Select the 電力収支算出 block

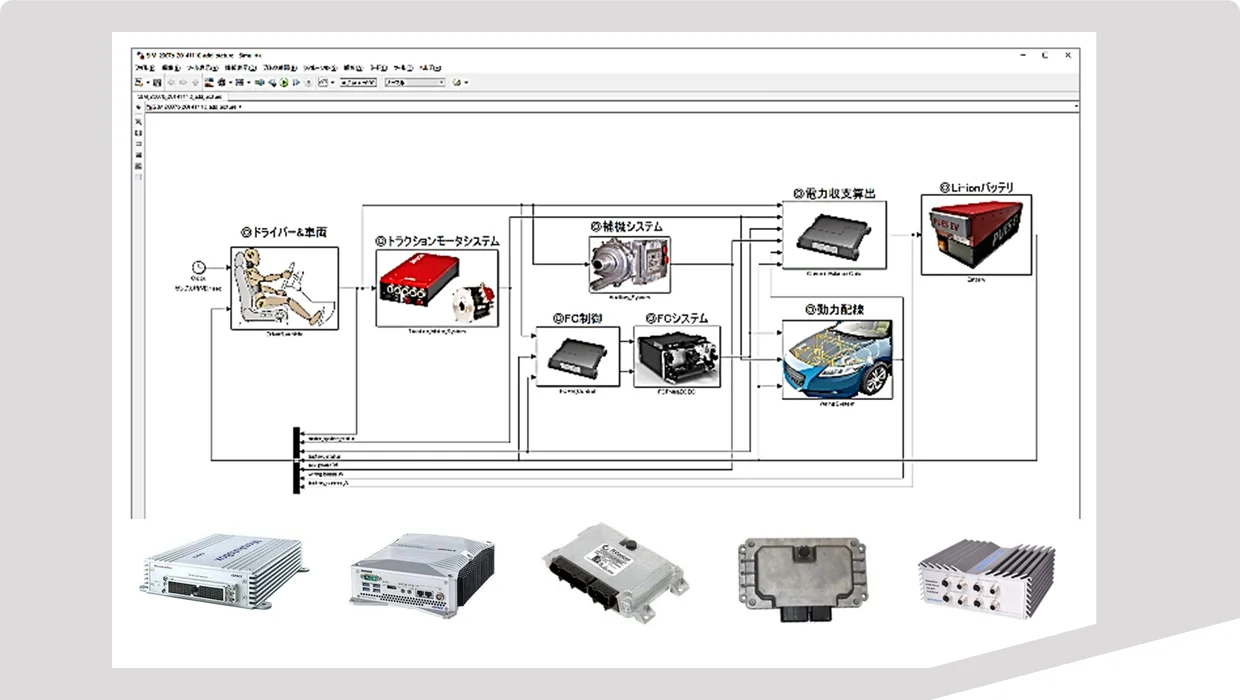pyautogui.click(x=835, y=236)
